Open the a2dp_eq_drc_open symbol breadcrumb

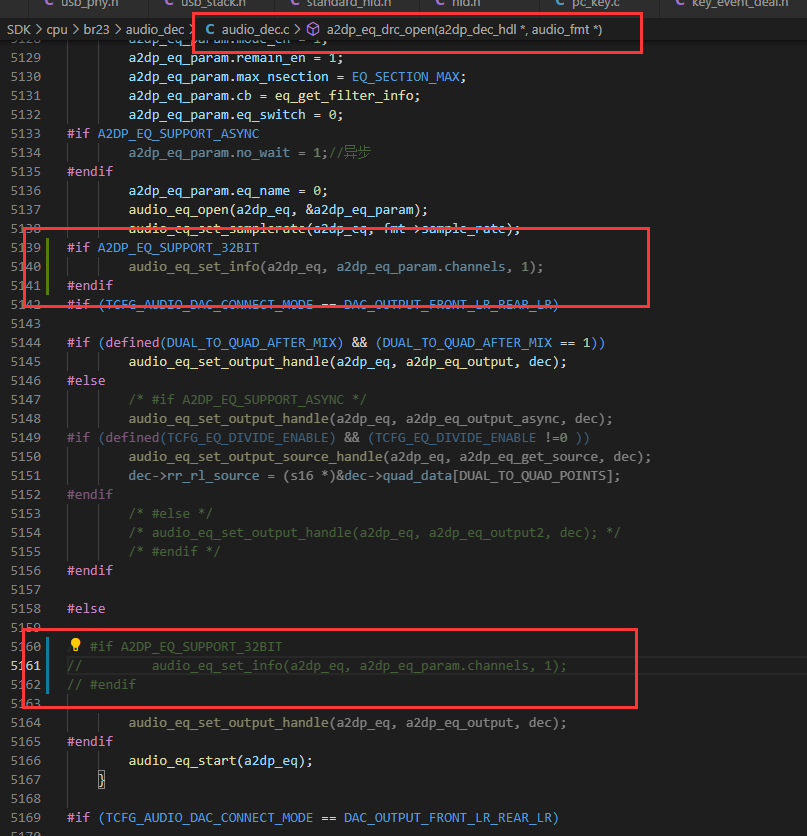click(x=464, y=29)
